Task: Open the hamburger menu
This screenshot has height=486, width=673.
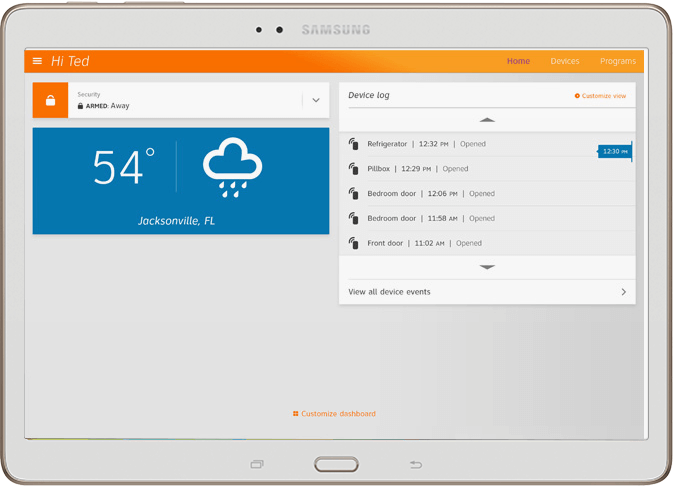Action: [x=38, y=61]
